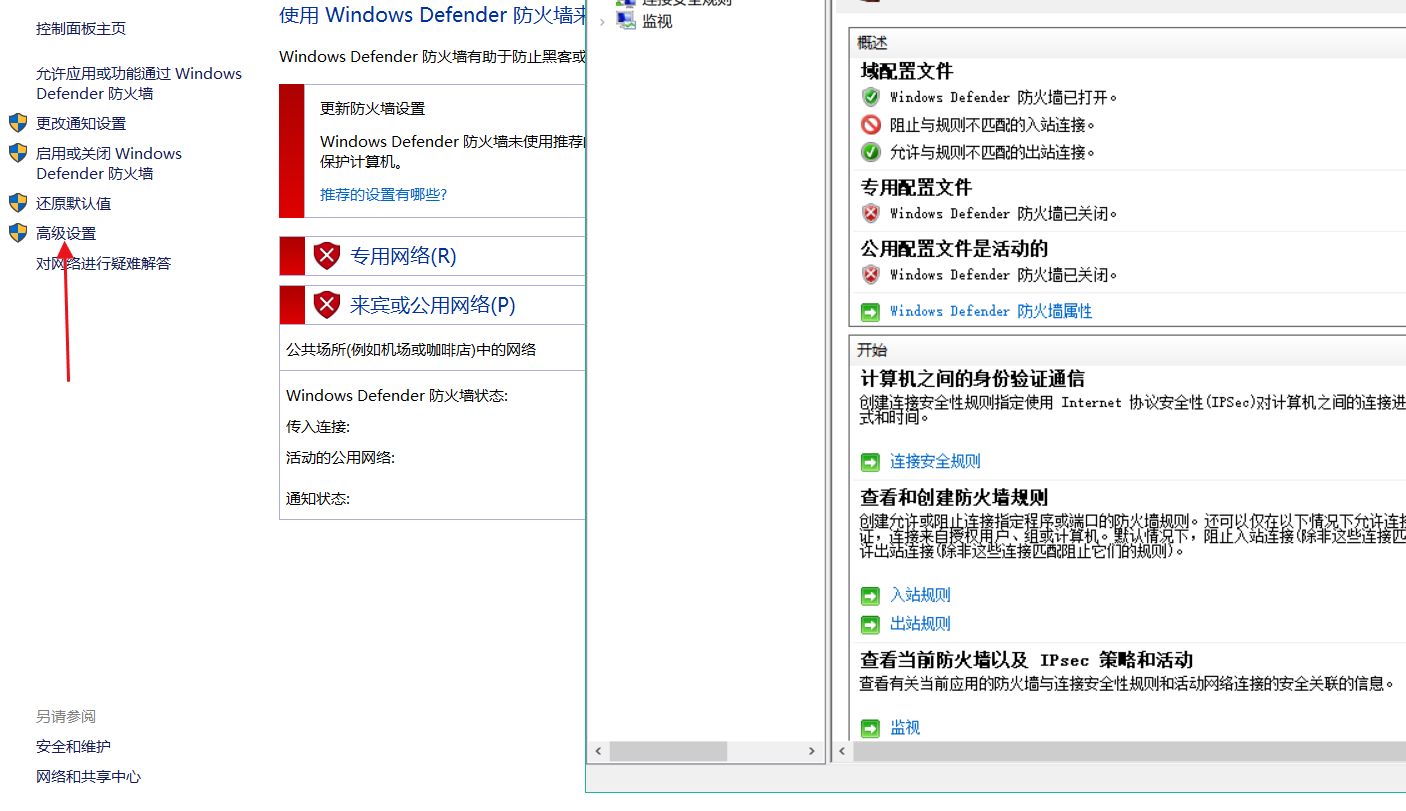Click green arrow icon beside 防火墙属性
This screenshot has width=1406, height=811.
pyautogui.click(x=871, y=312)
